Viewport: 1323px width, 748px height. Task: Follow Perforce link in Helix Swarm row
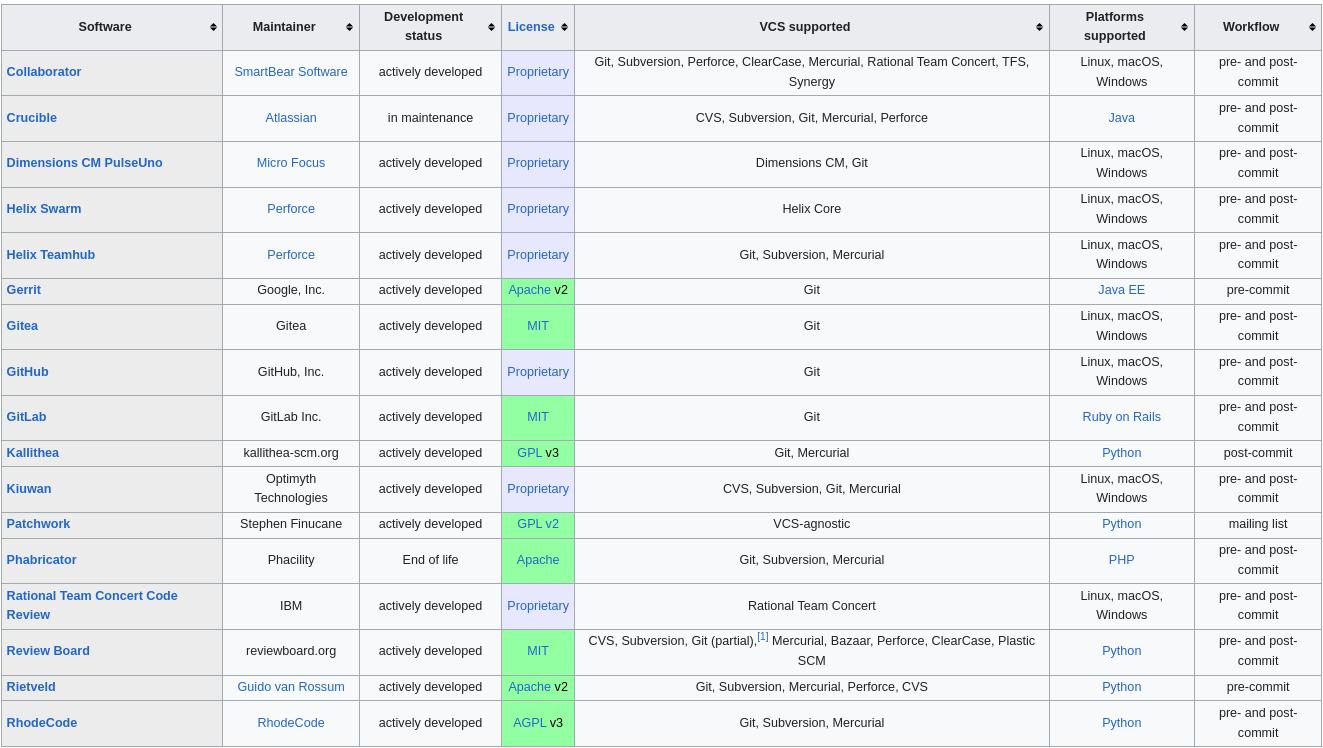291,209
